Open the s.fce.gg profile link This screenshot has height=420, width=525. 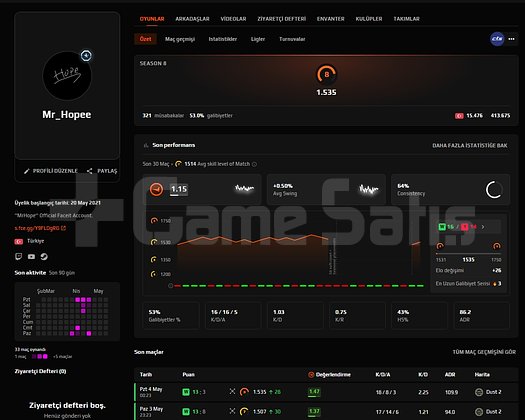click(x=40, y=228)
